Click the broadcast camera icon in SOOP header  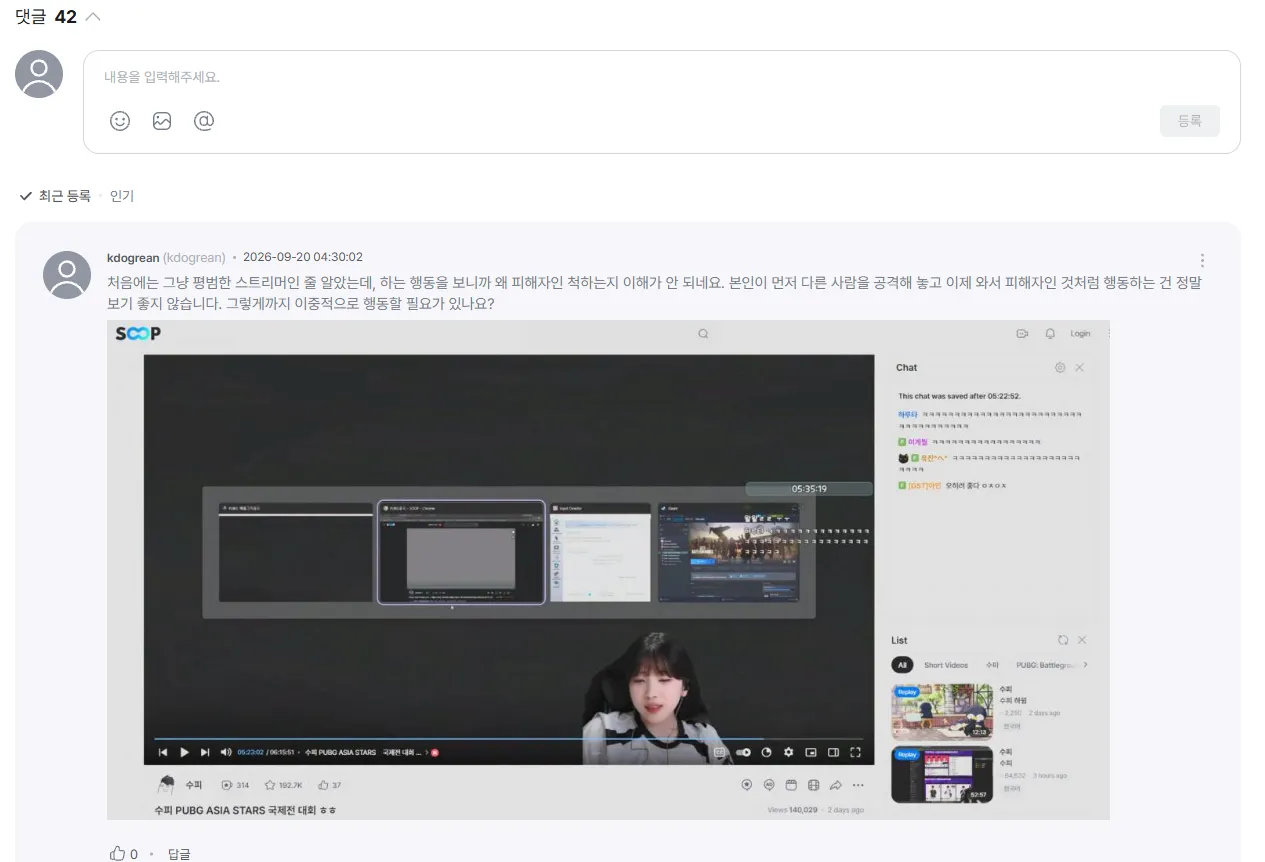click(x=1022, y=334)
